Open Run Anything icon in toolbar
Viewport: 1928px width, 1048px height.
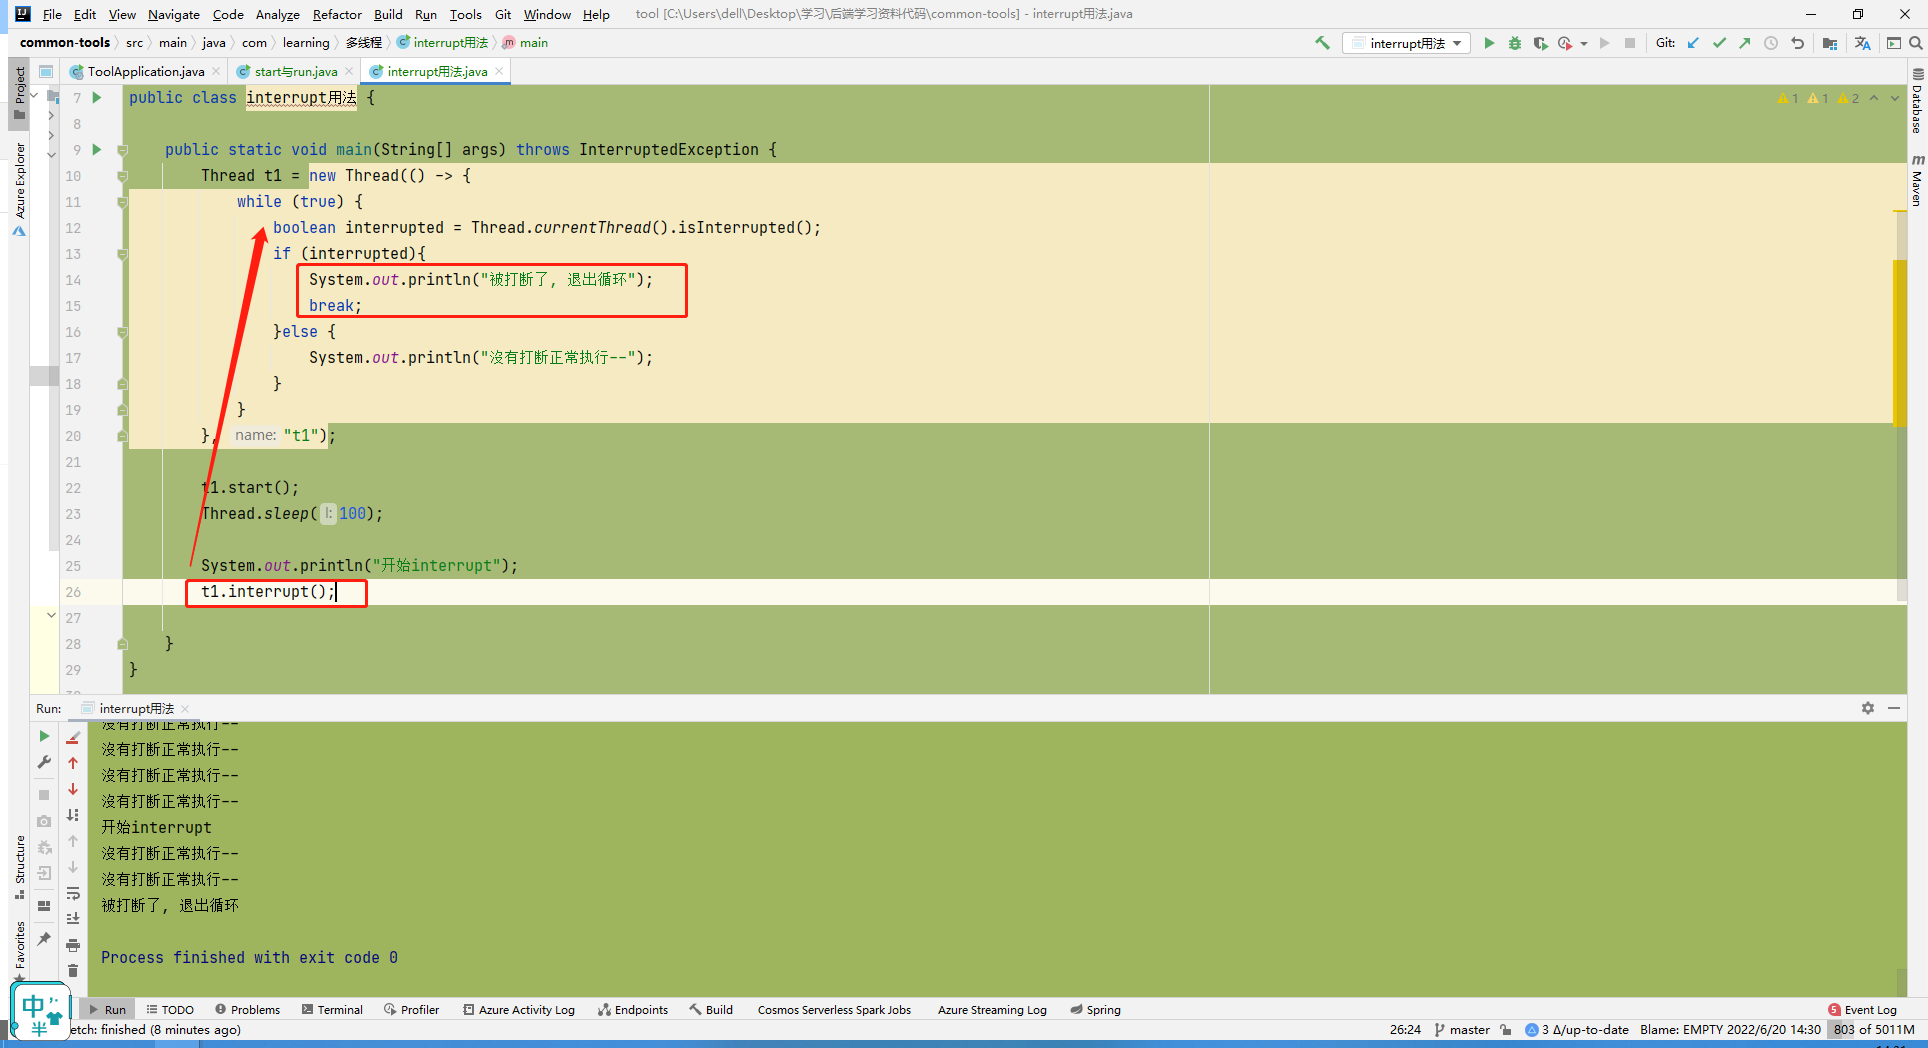1894,43
